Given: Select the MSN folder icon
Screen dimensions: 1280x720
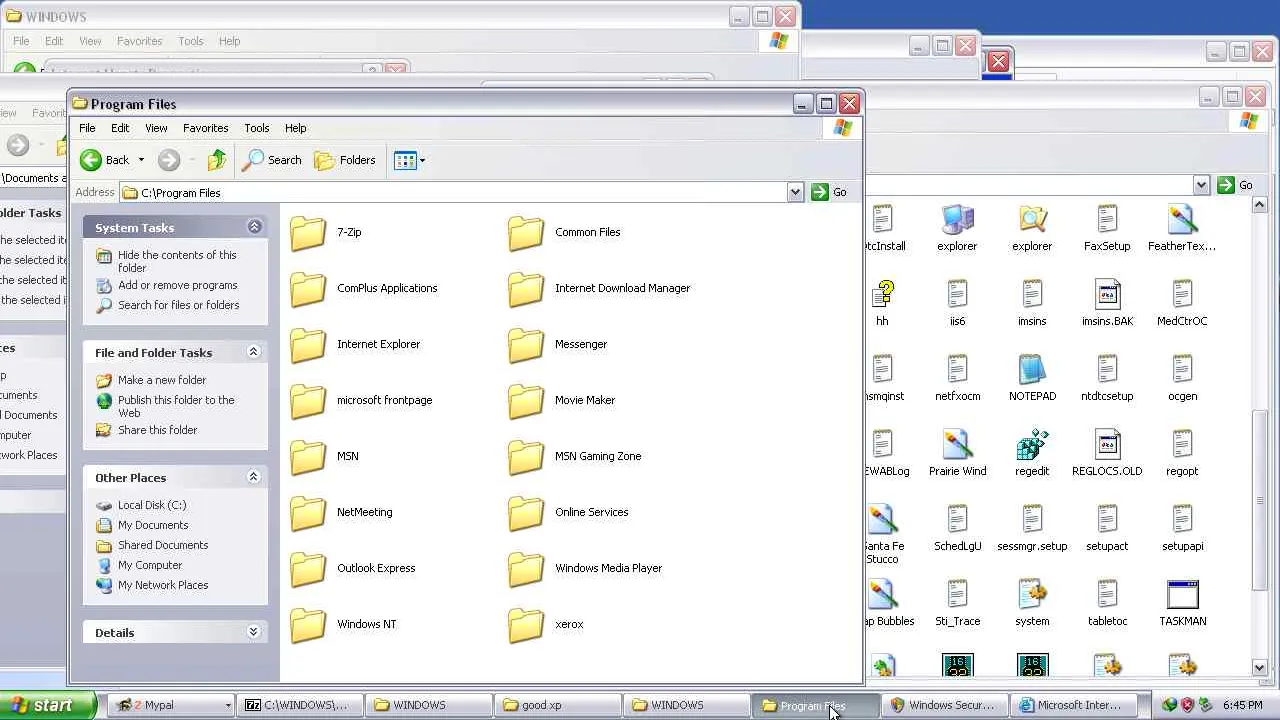Looking at the screenshot, I should point(308,457).
